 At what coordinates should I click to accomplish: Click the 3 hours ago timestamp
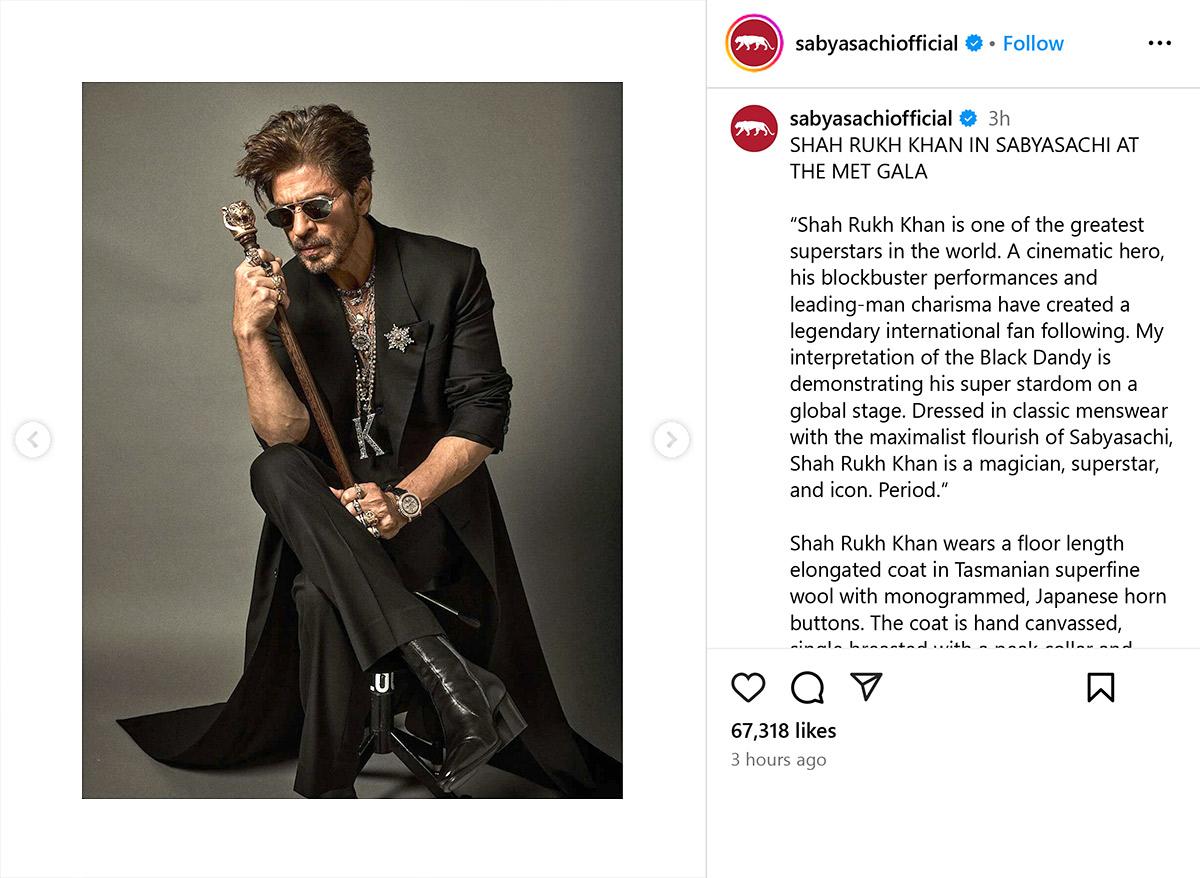[x=778, y=759]
